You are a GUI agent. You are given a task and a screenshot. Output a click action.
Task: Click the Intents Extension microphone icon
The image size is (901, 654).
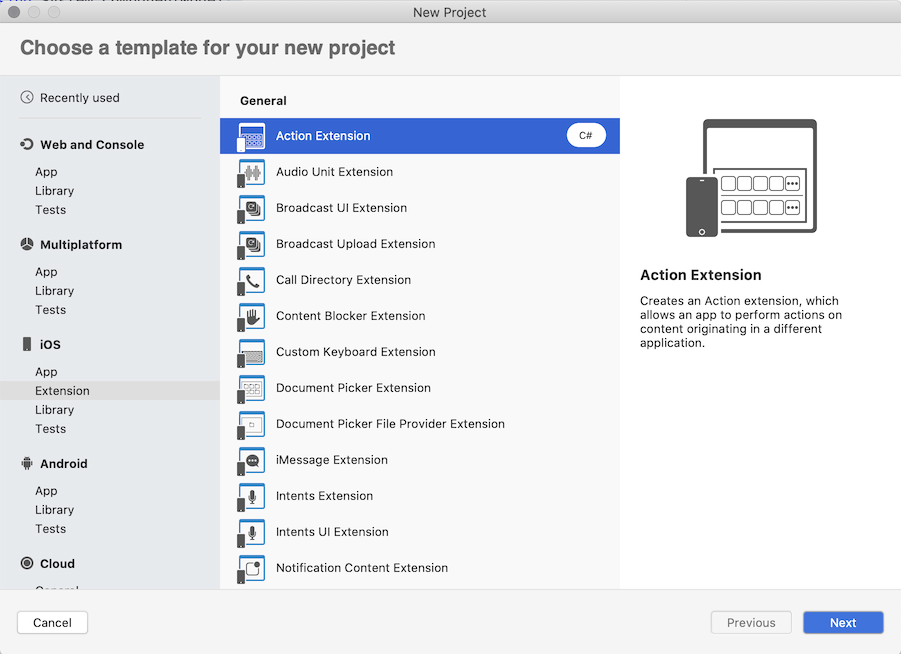[251, 497]
